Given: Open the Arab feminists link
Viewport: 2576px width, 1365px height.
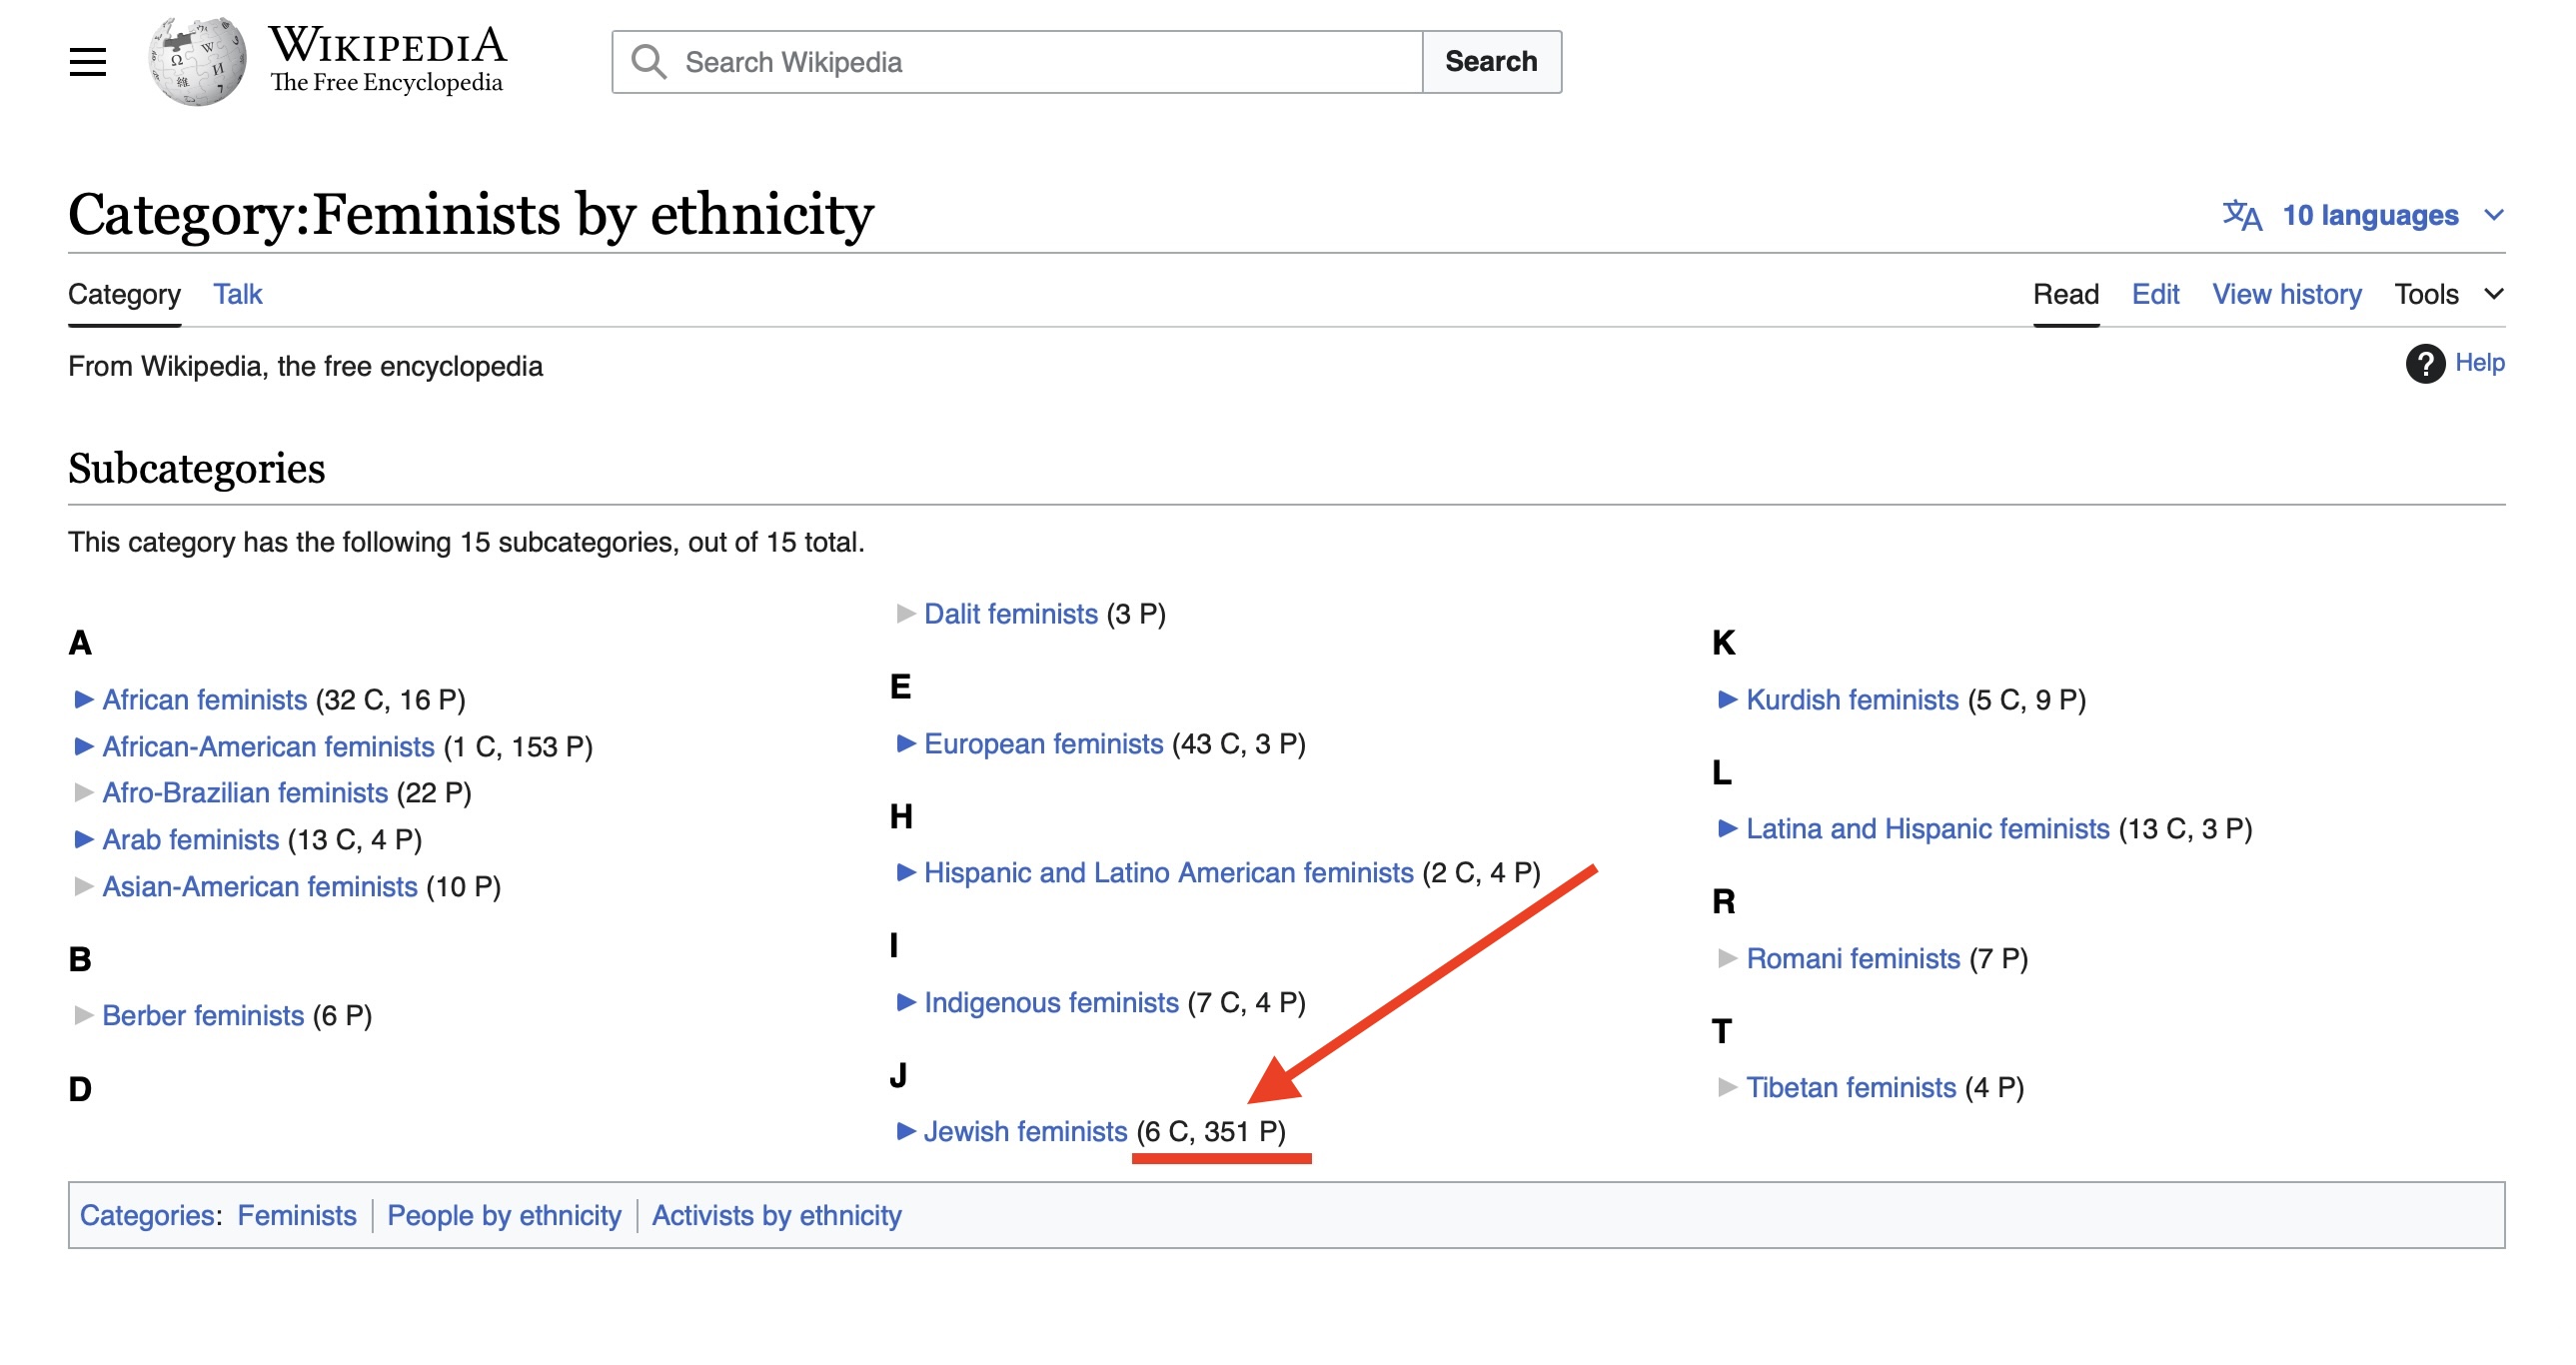Looking at the screenshot, I should [x=190, y=839].
